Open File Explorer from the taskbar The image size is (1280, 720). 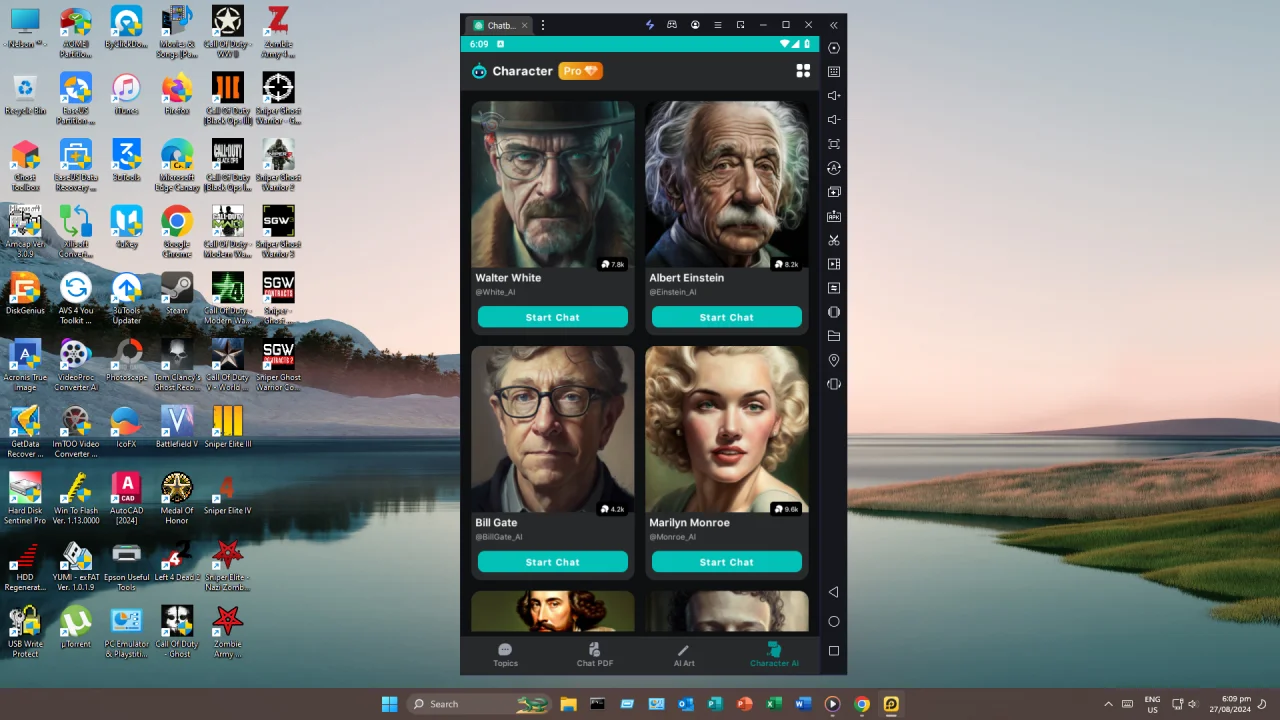coord(568,704)
